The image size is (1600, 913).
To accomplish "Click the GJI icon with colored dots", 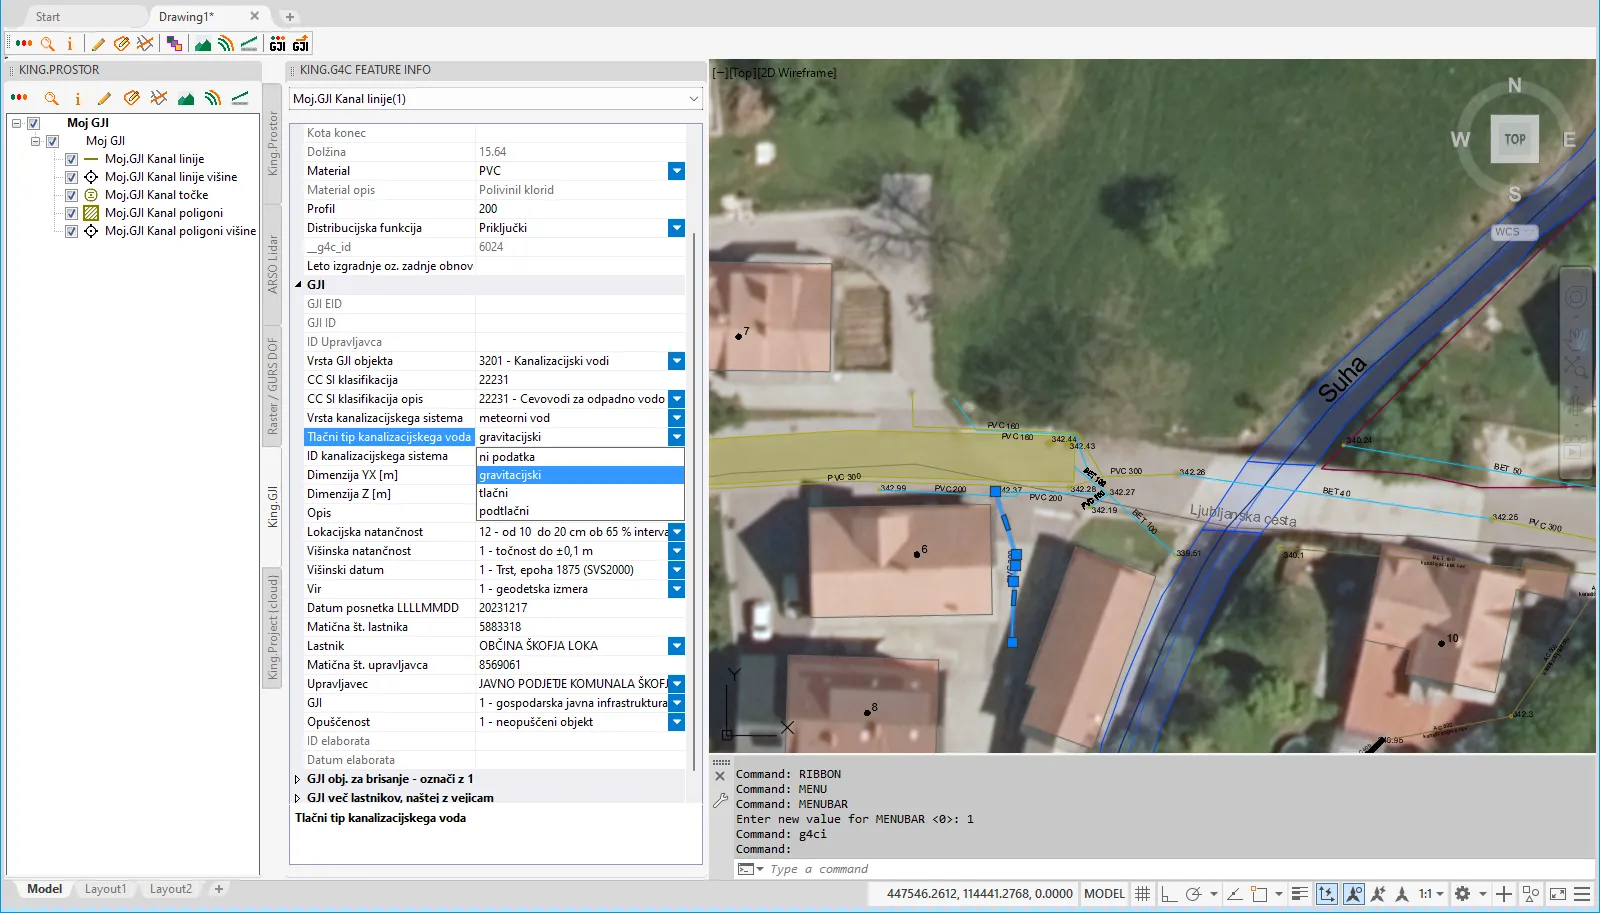I will (278, 43).
